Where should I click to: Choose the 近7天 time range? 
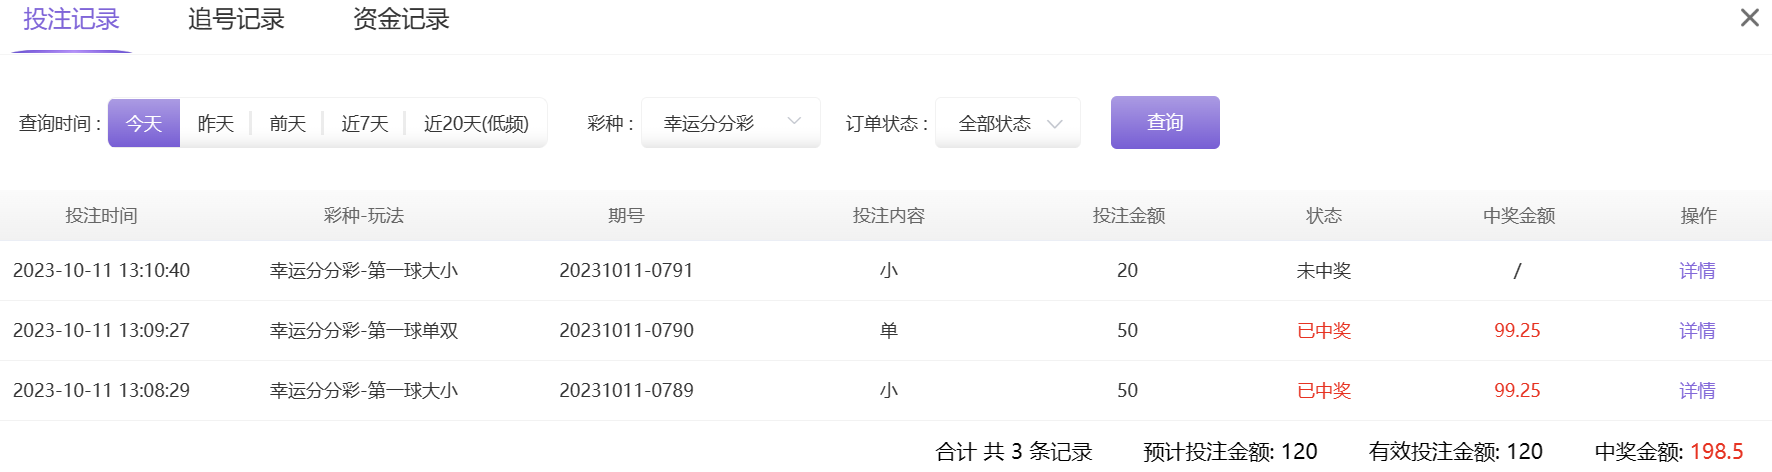coord(365,123)
